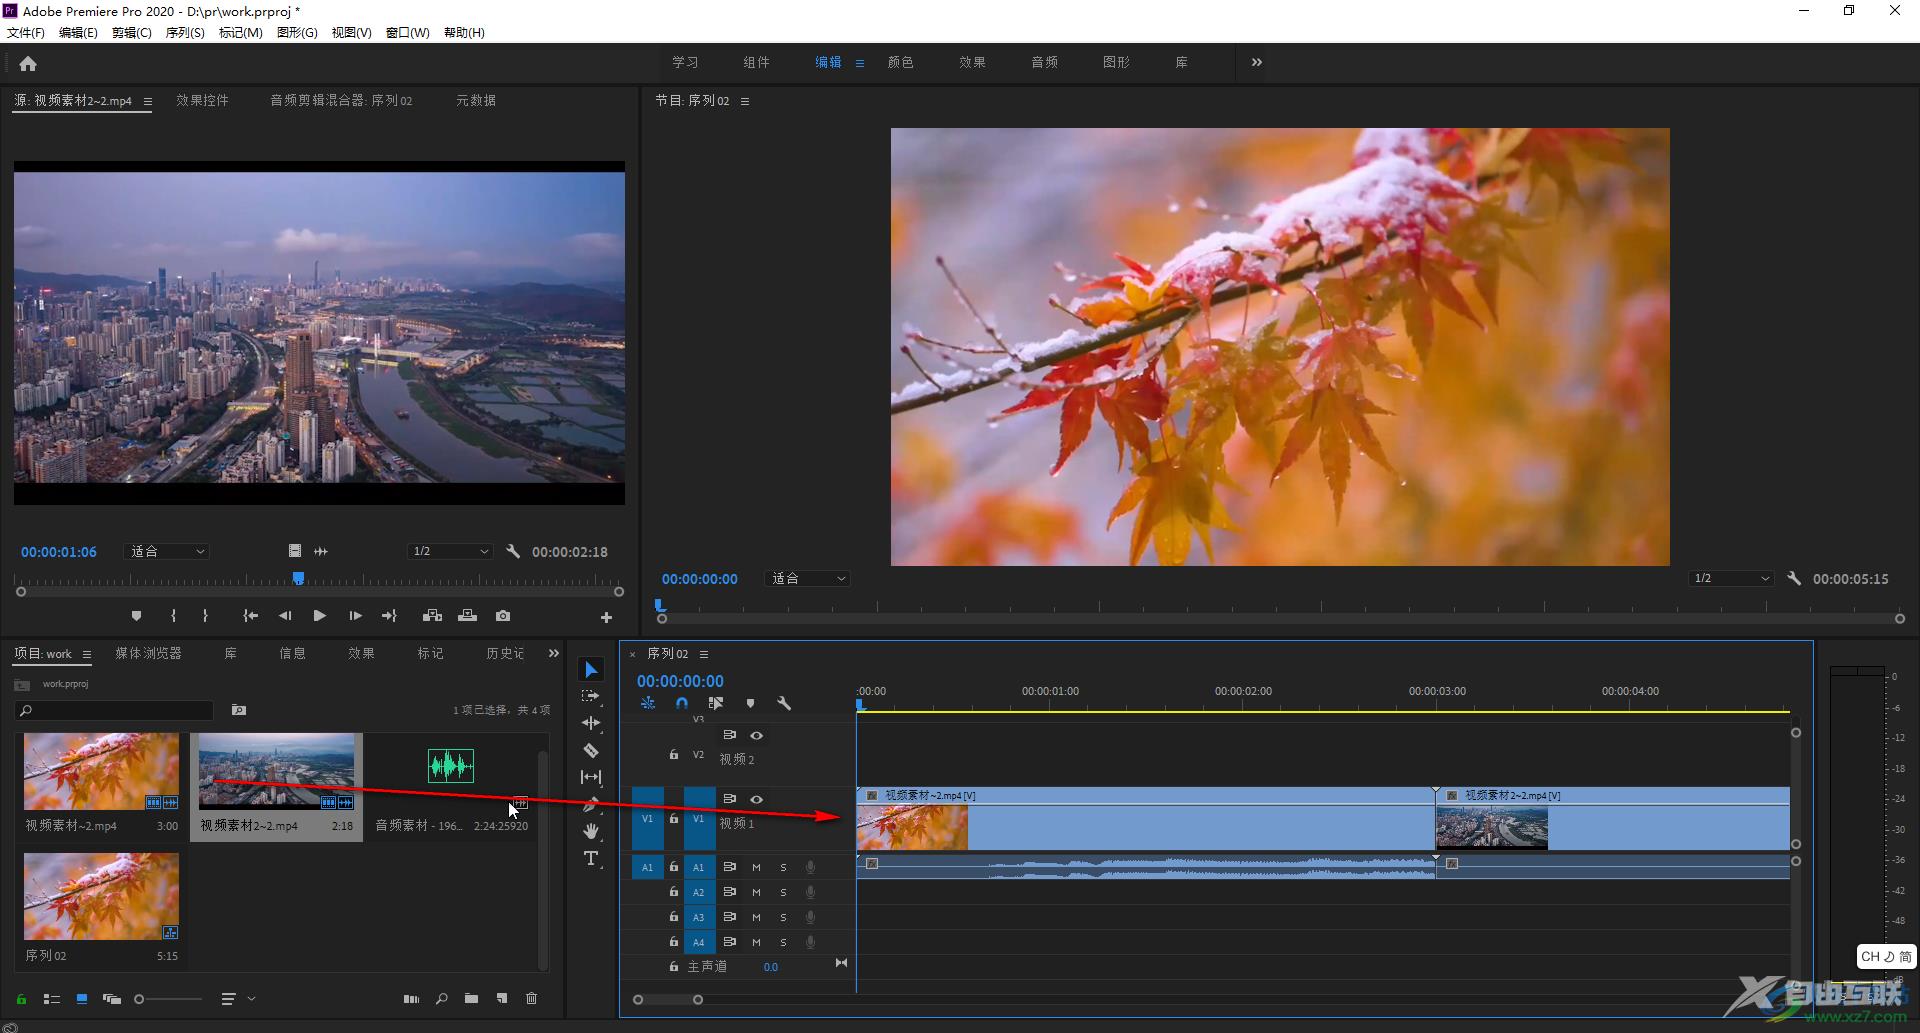Toggle lock on V1 track
Viewport: 1920px width, 1033px height.
(674, 819)
